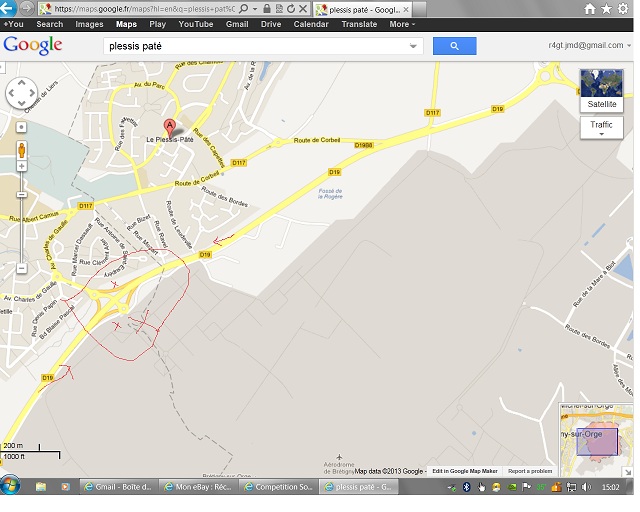Click the red marker A on Le Plessis-Pâté
Viewport: 640px width, 512px height.
click(x=170, y=127)
